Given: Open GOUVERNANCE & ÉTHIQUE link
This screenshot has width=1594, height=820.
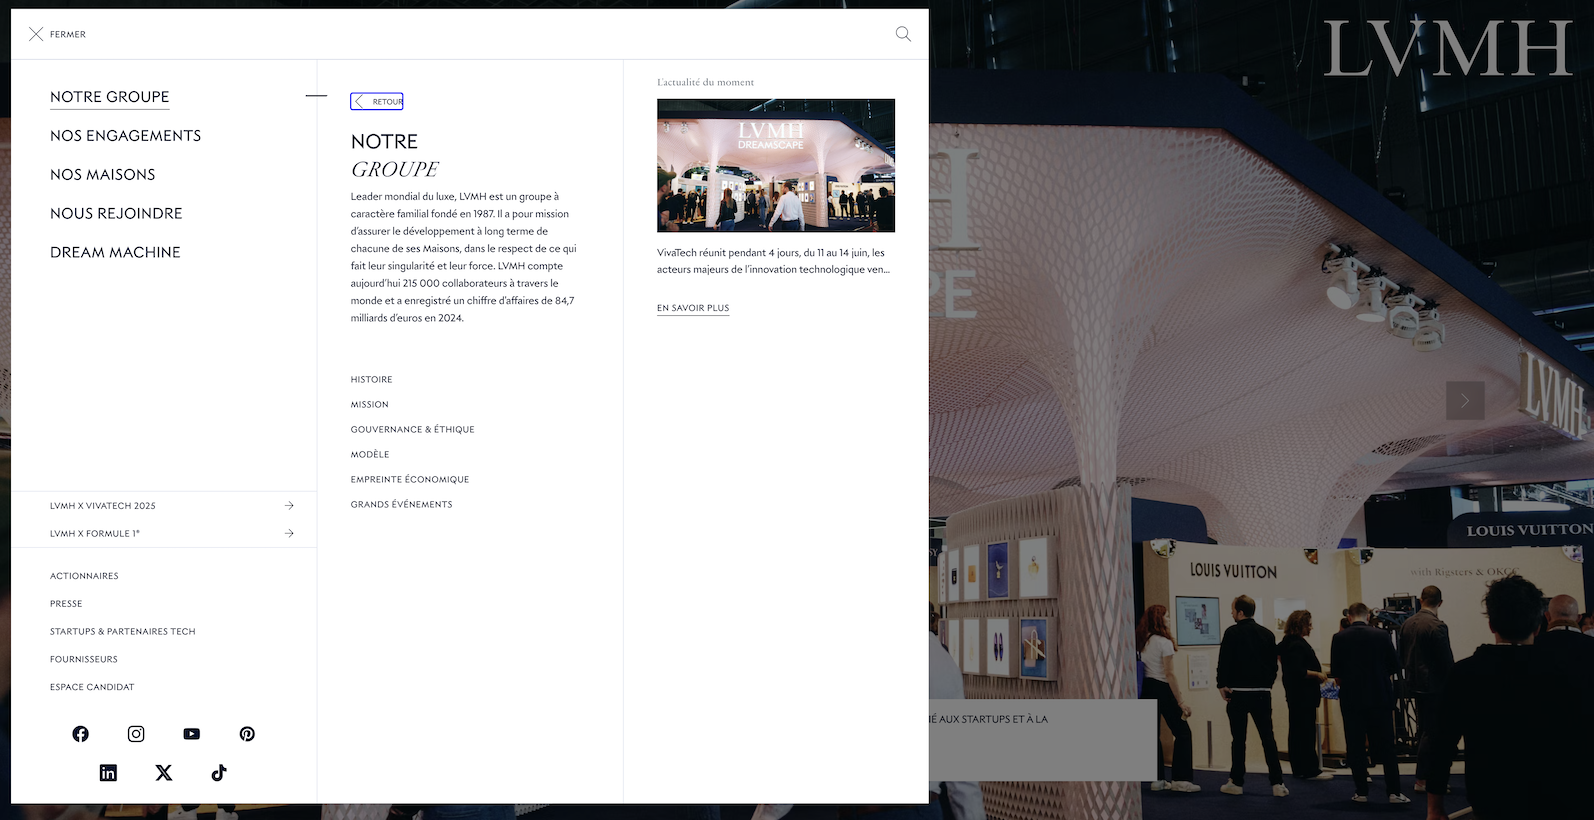Looking at the screenshot, I should (412, 430).
